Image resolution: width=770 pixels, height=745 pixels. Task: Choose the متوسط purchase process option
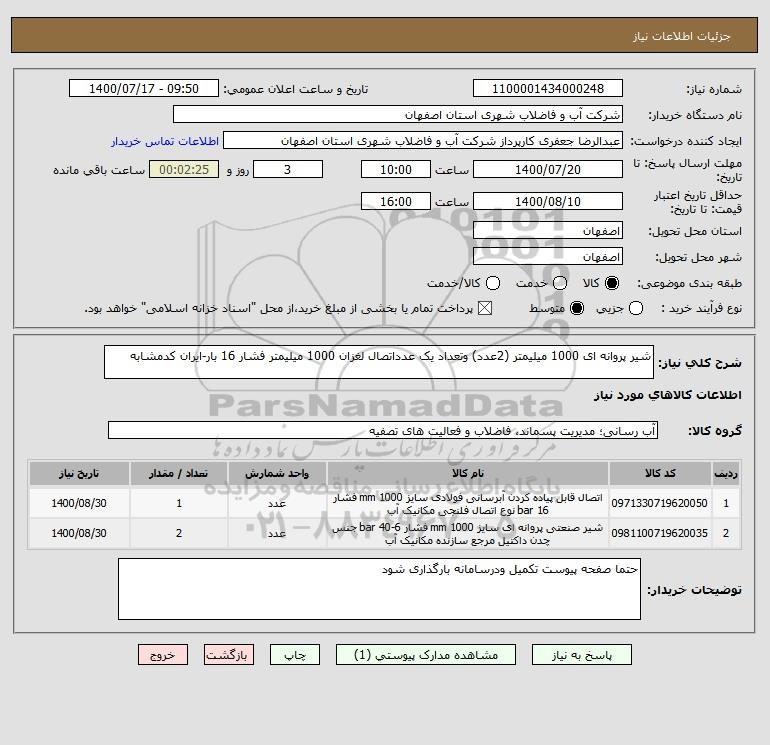pos(577,308)
